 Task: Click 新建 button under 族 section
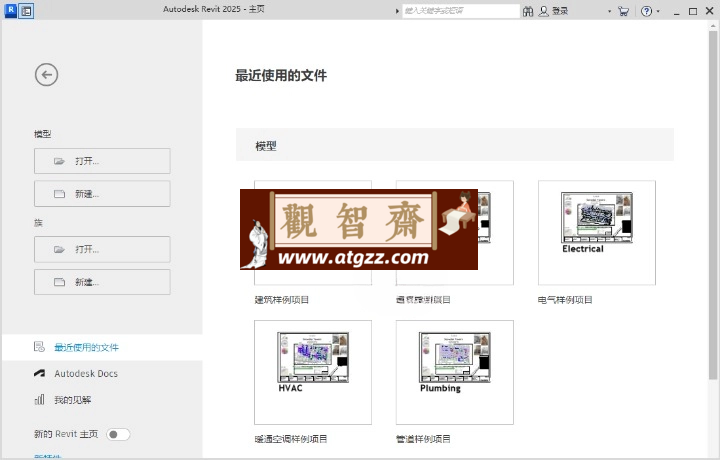(102, 282)
